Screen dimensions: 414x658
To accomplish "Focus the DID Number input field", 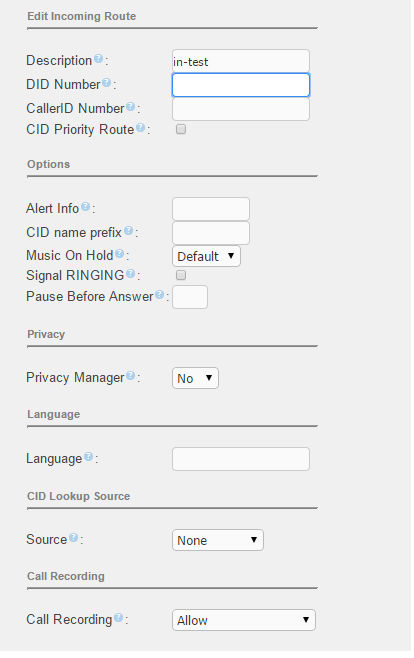I will pos(241,85).
